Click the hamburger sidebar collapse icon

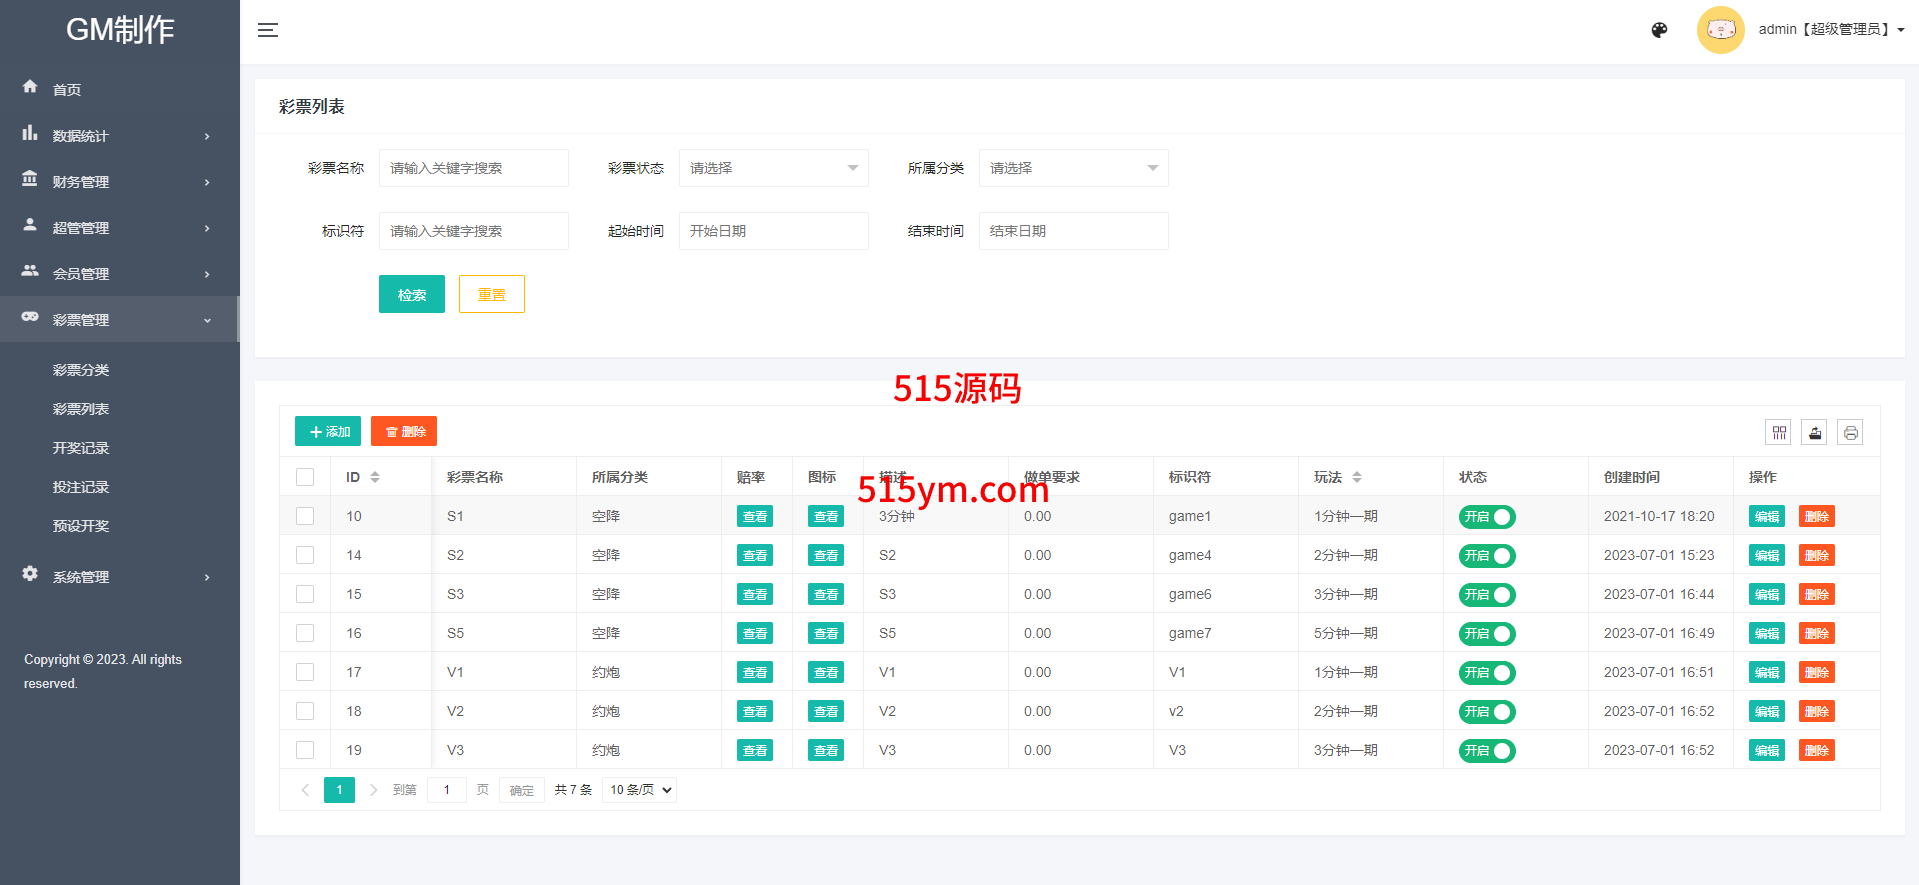[267, 30]
